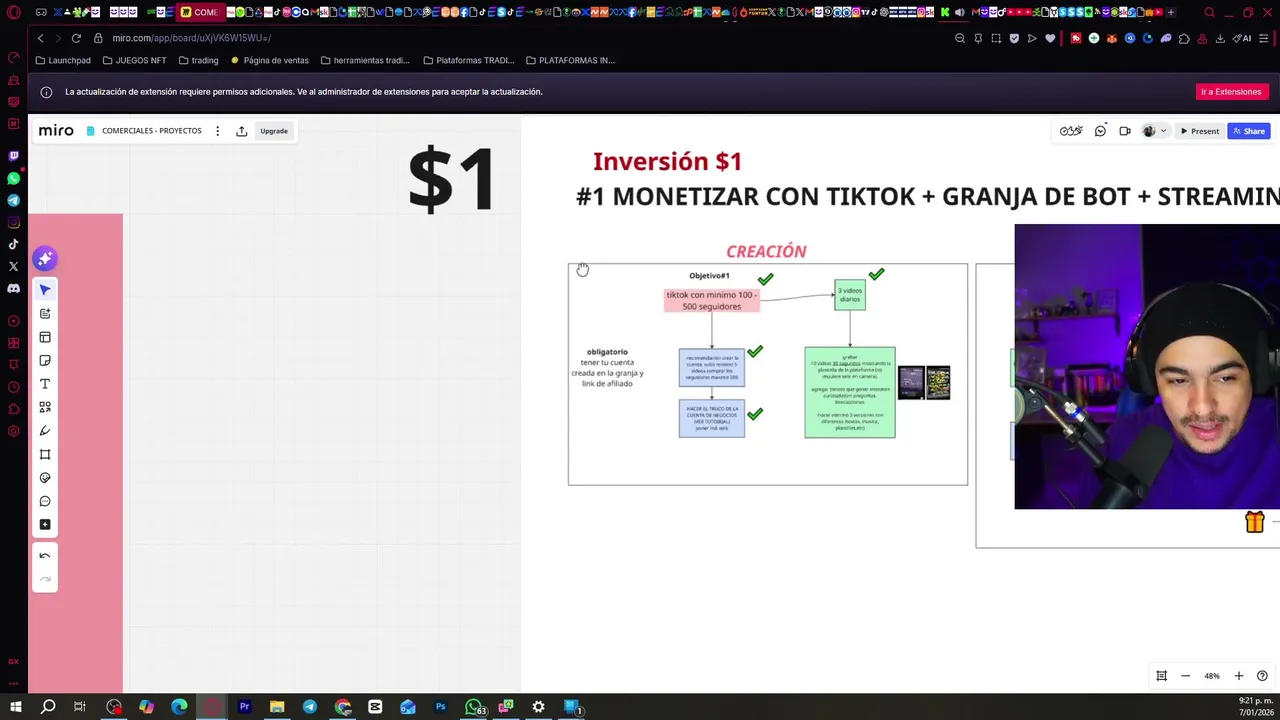Open the 48% zoom level menu

[x=1212, y=676]
